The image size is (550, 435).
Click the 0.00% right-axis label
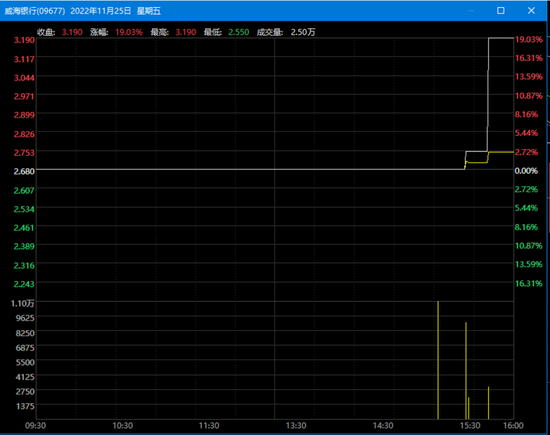pos(526,171)
